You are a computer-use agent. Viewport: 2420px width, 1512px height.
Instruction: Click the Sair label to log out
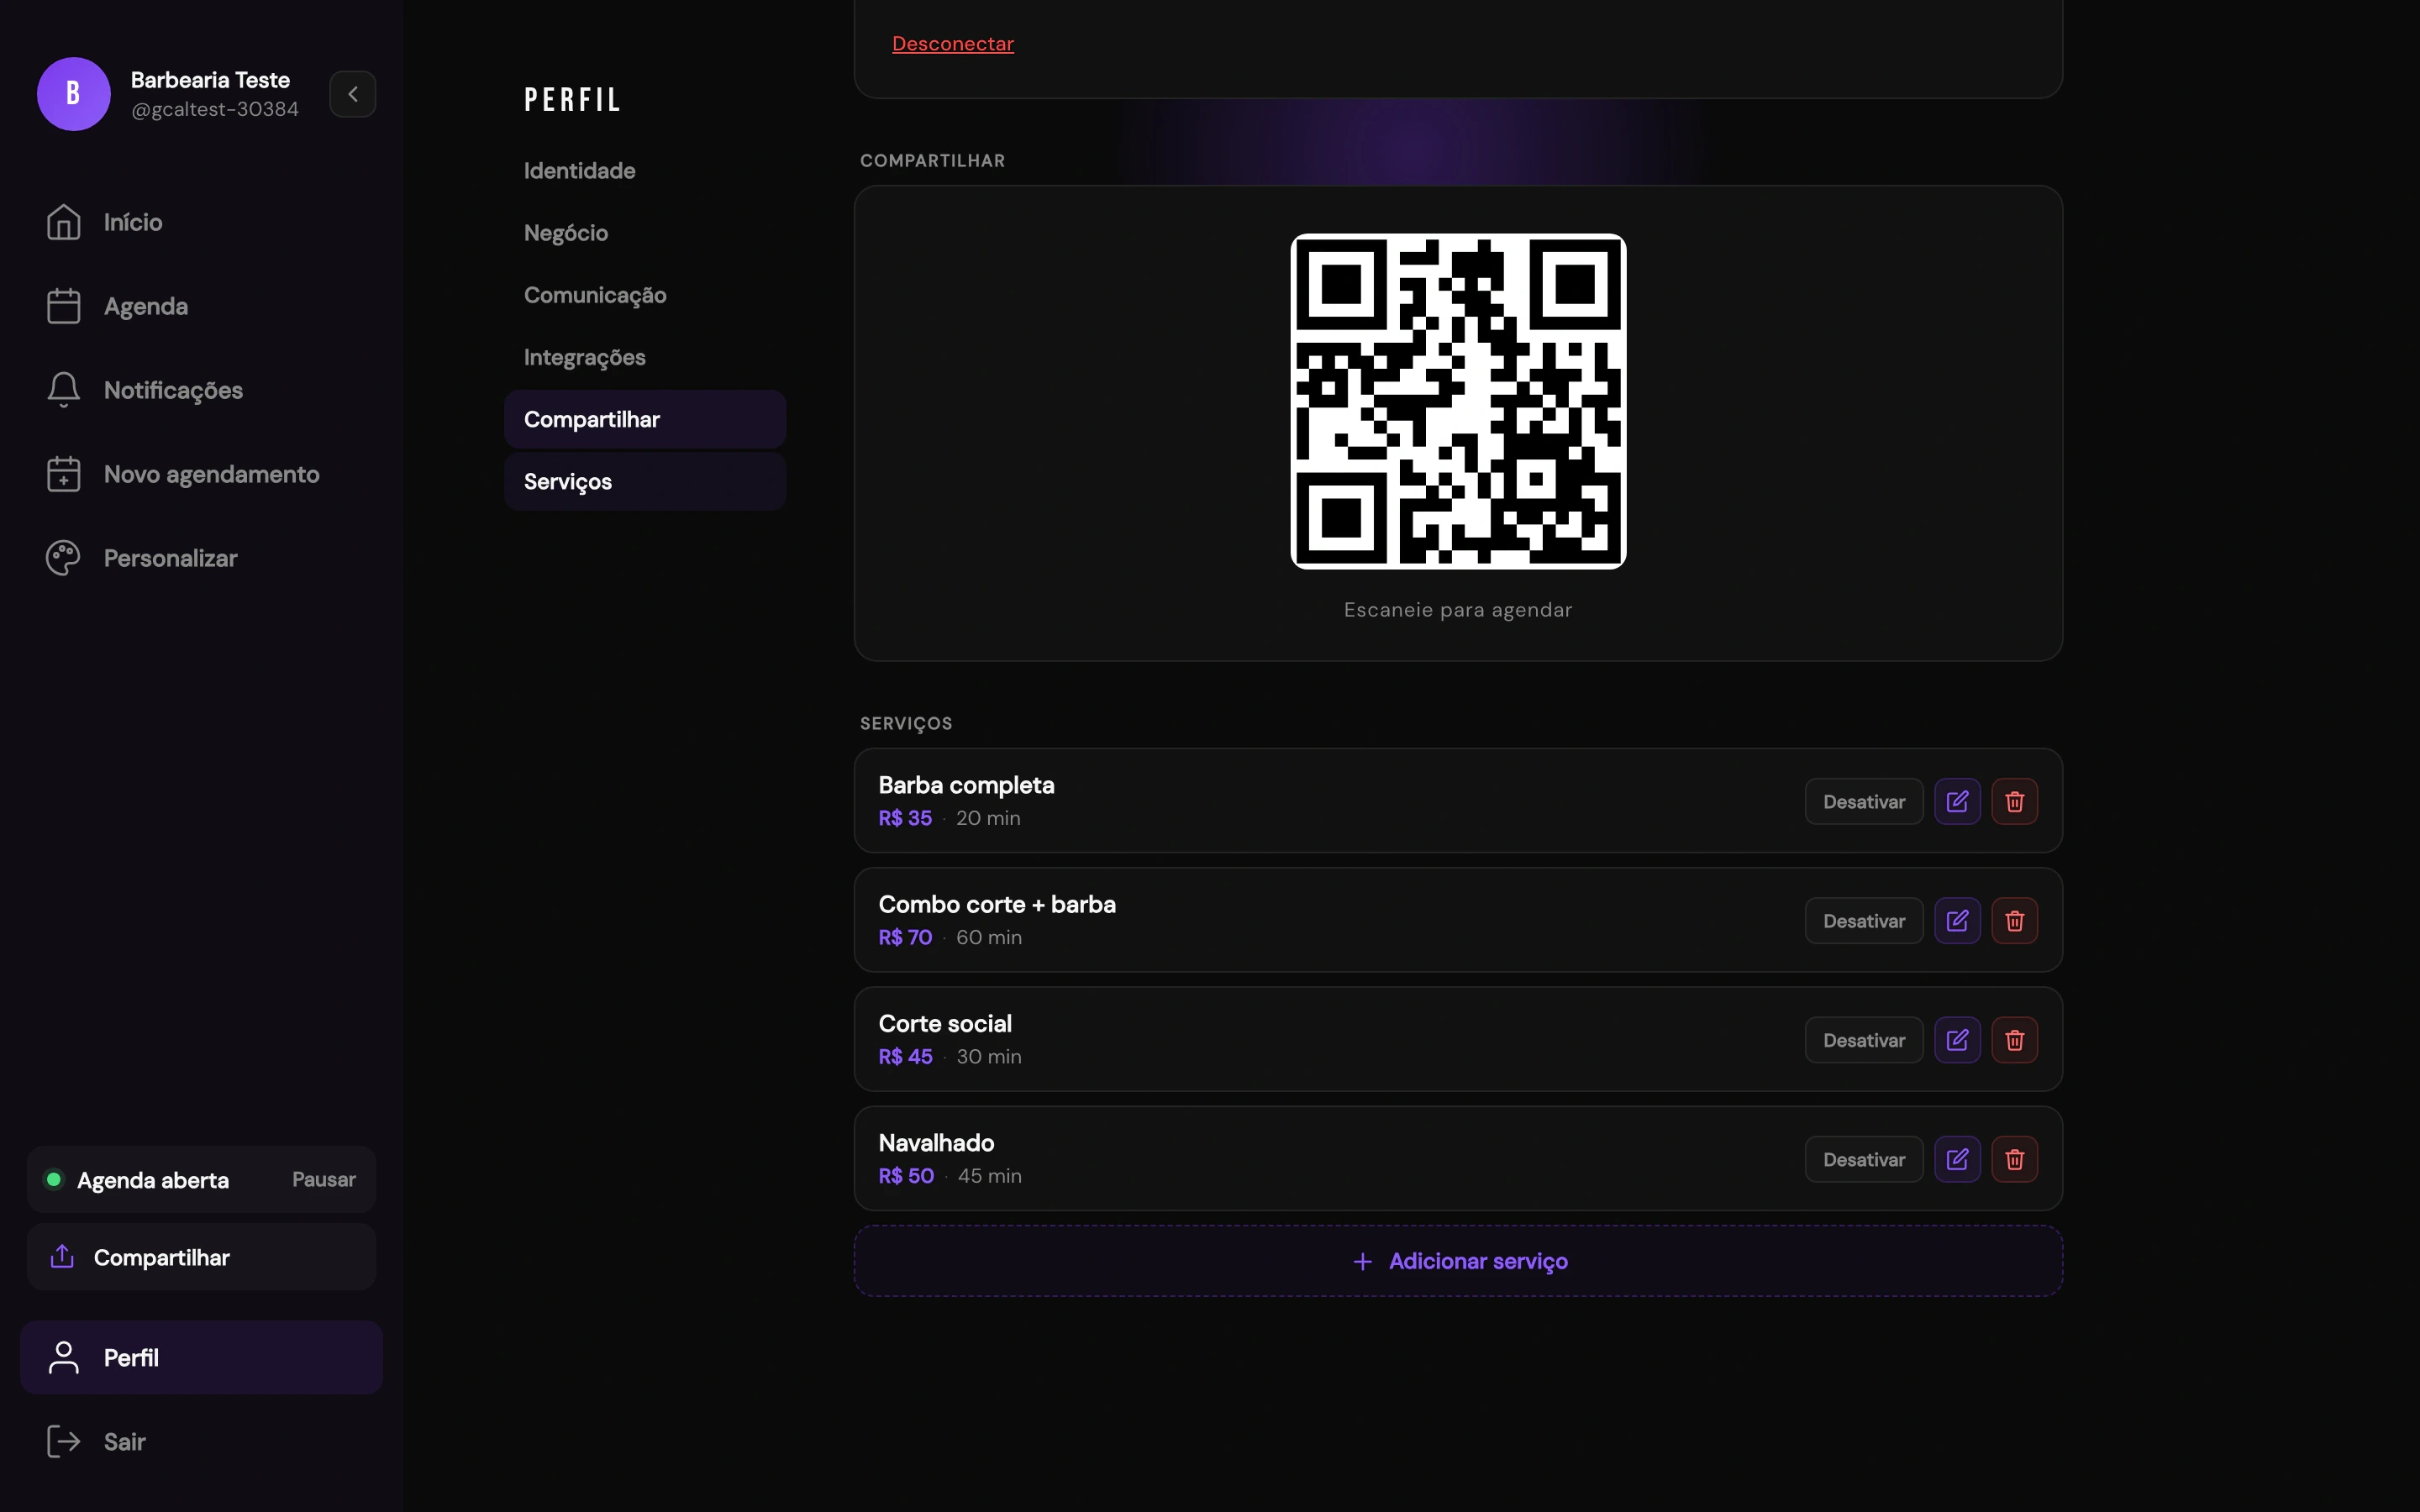125,1442
